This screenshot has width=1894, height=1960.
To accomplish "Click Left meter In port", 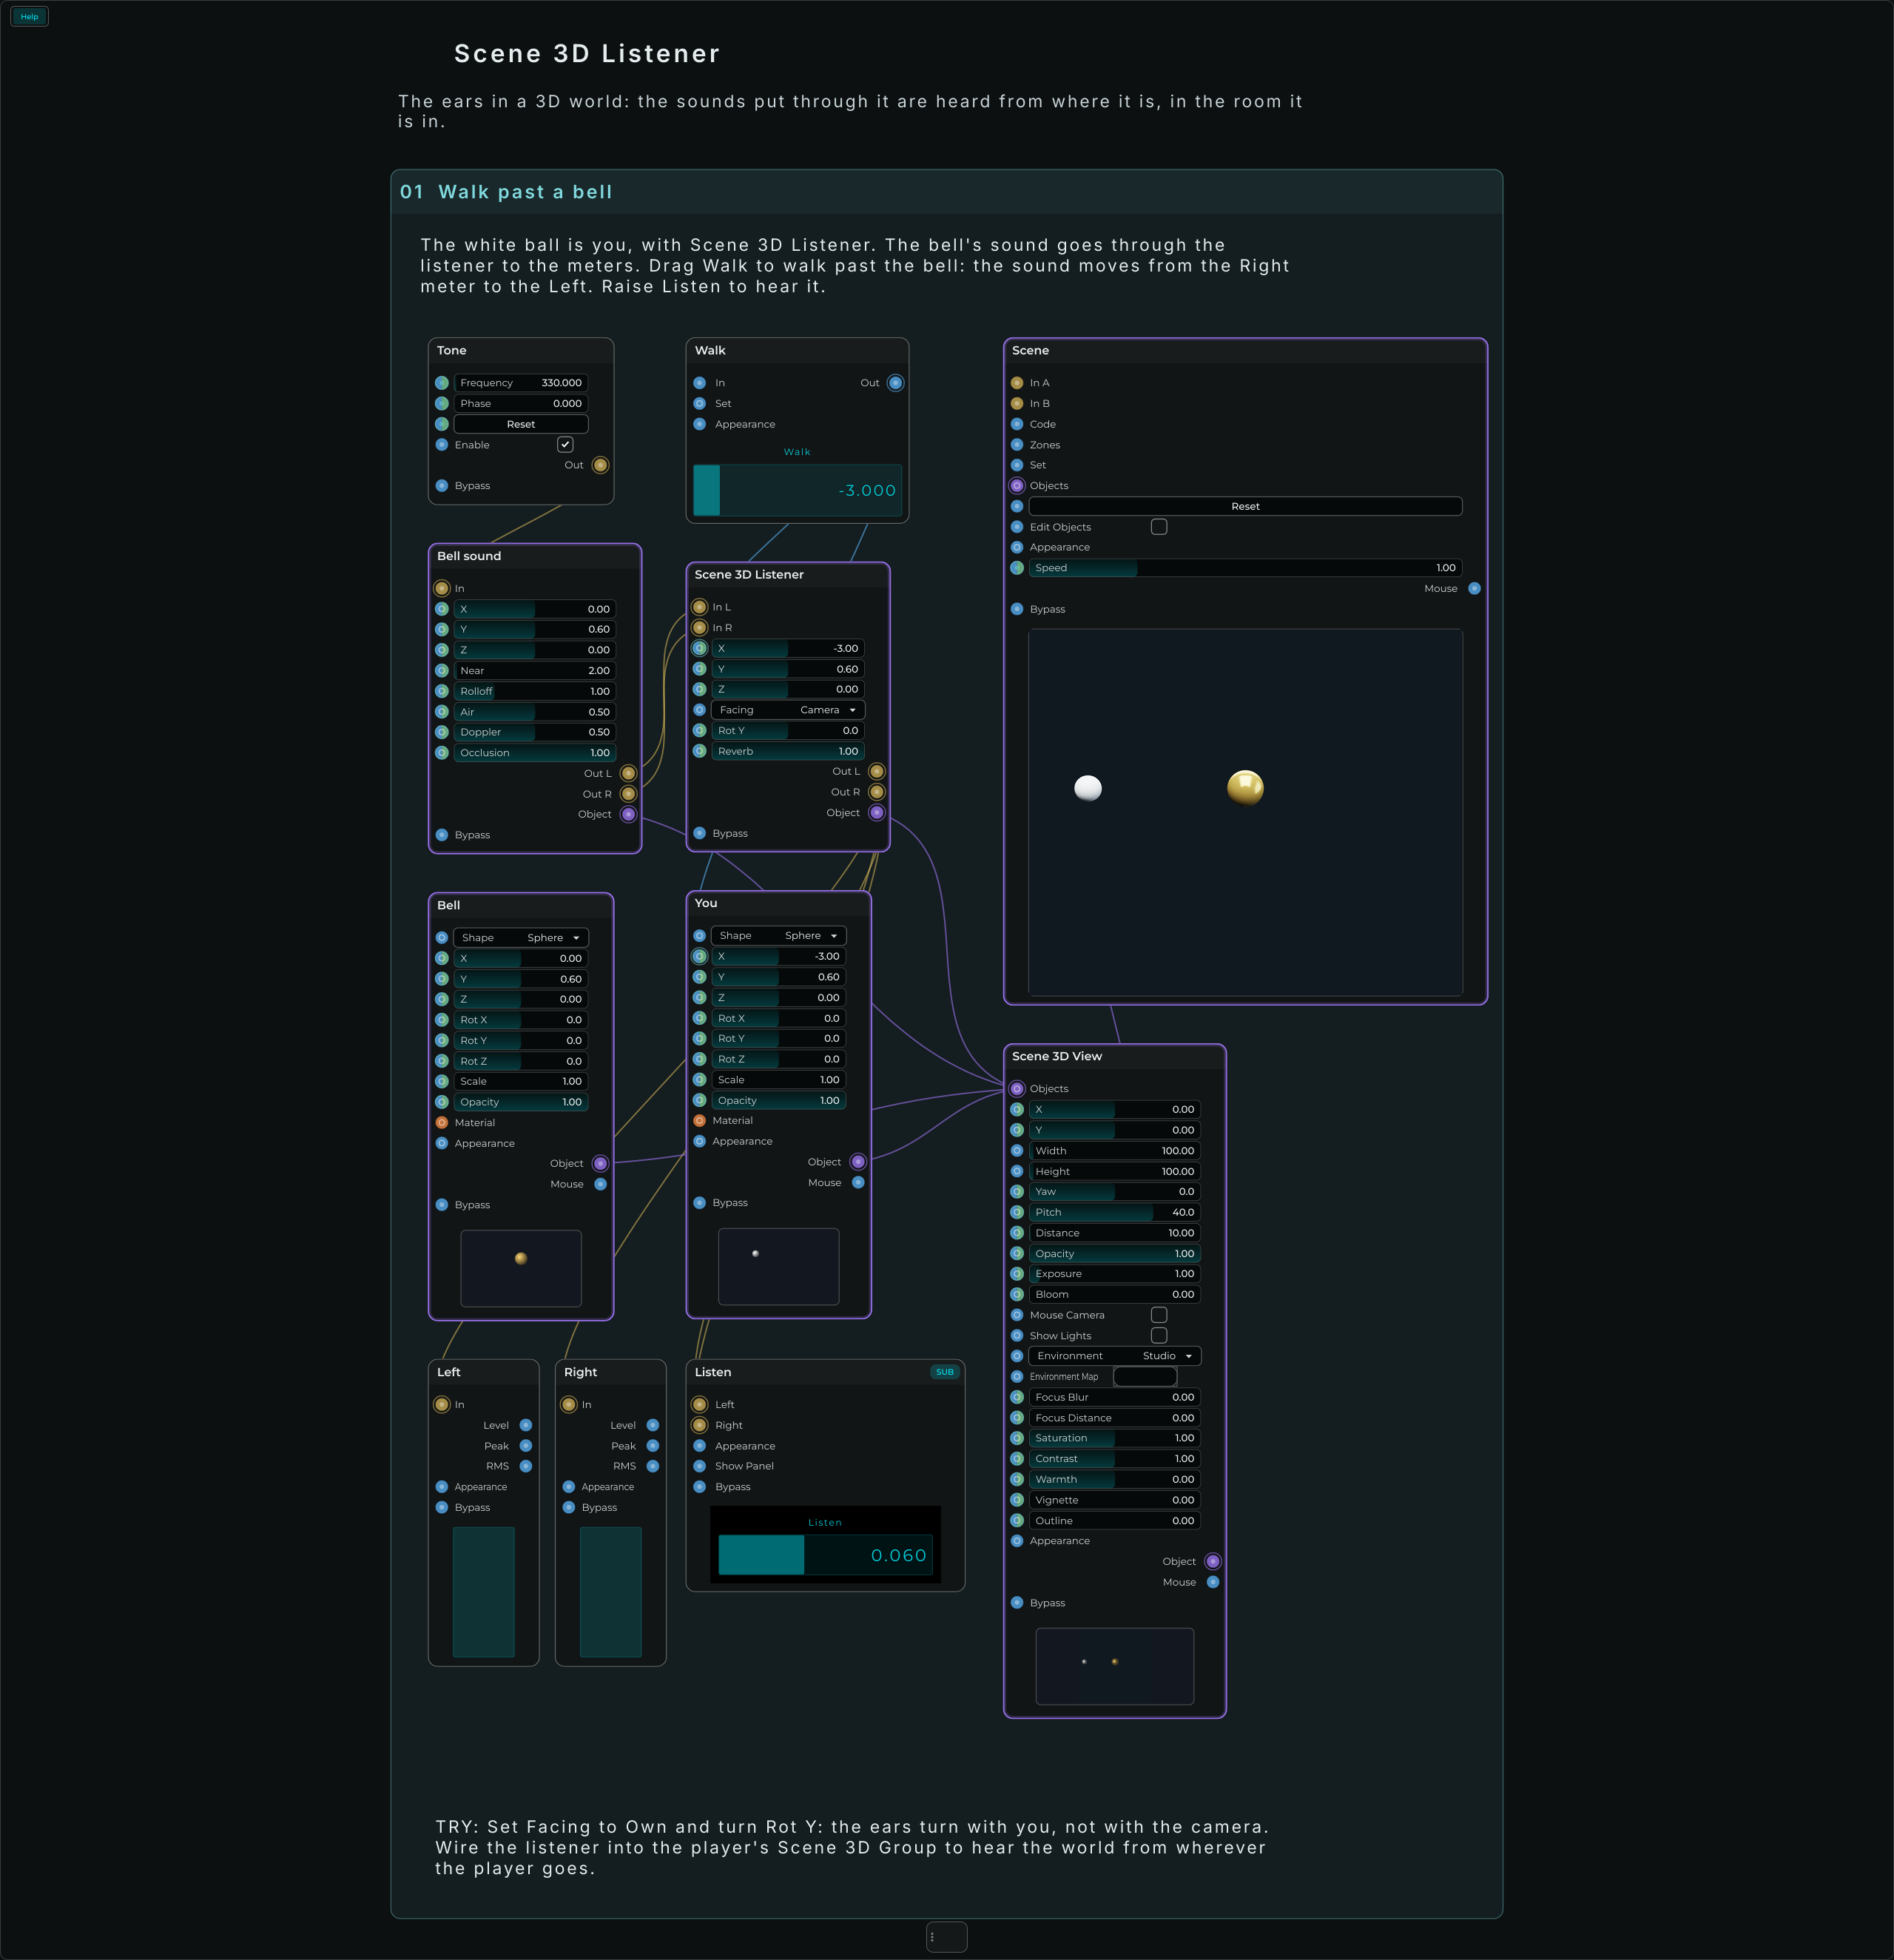I will coord(442,1404).
